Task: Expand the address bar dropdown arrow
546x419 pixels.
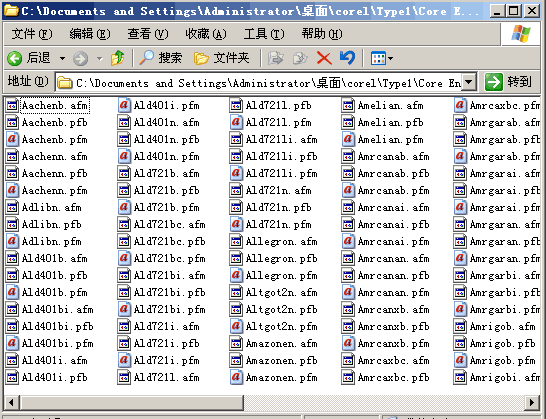Action: [x=469, y=82]
